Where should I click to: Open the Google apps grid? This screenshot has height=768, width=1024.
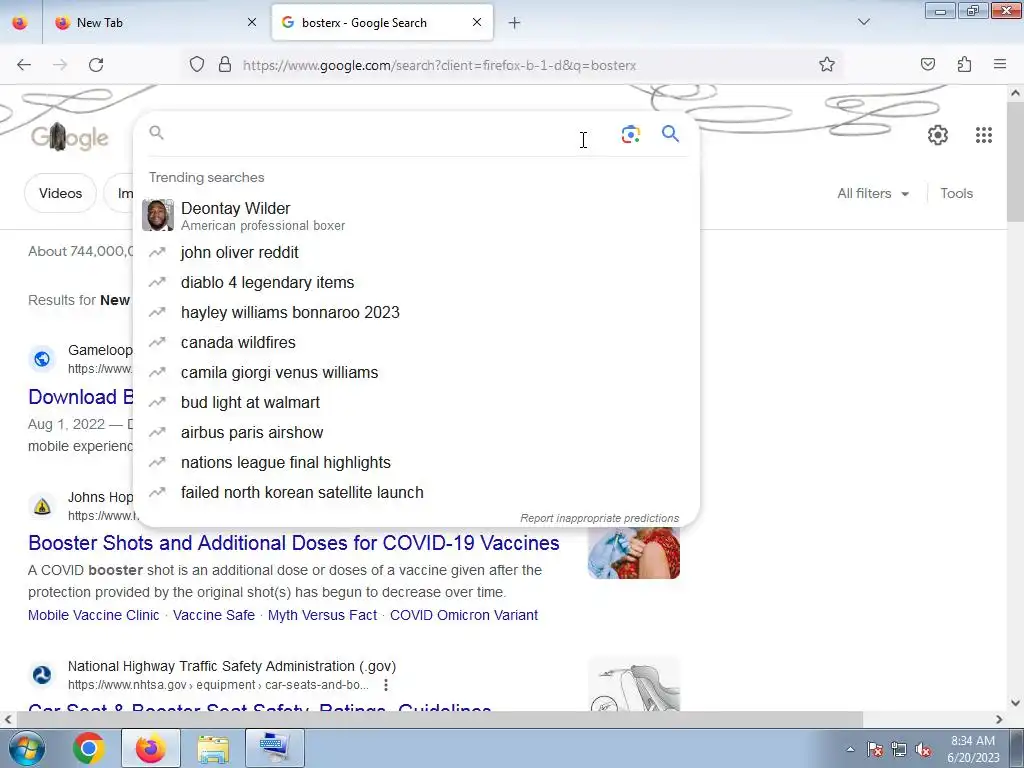[984, 135]
